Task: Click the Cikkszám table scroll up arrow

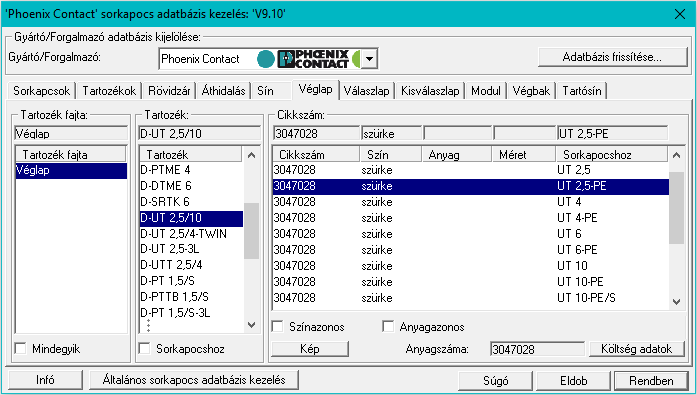Action: point(677,155)
